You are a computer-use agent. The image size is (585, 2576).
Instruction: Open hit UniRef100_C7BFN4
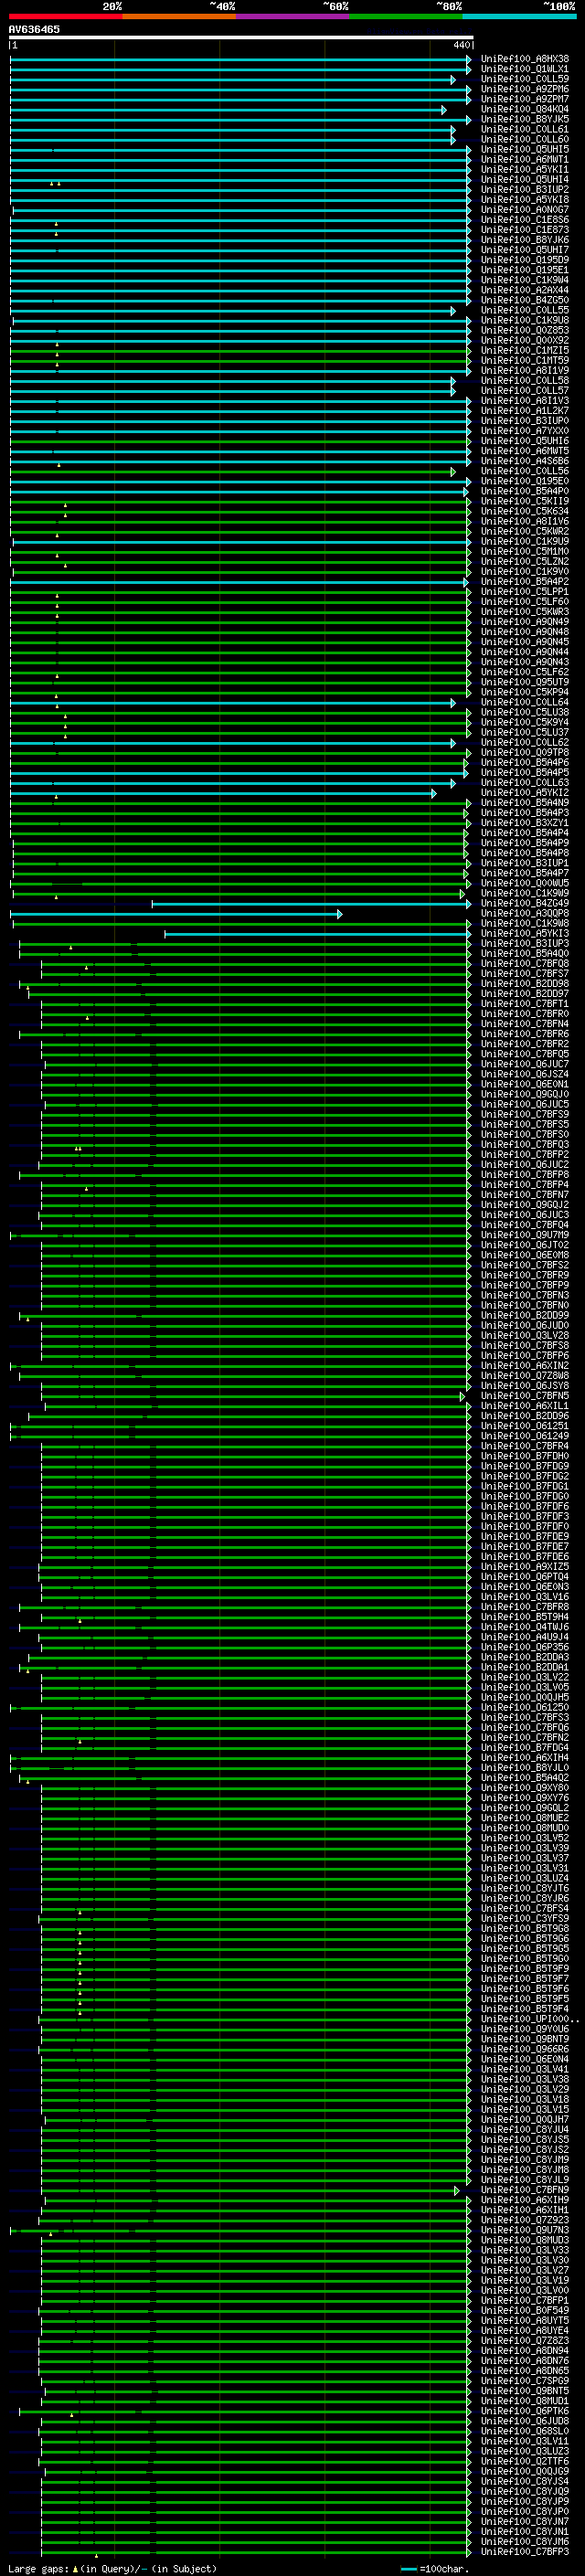click(x=525, y=1024)
